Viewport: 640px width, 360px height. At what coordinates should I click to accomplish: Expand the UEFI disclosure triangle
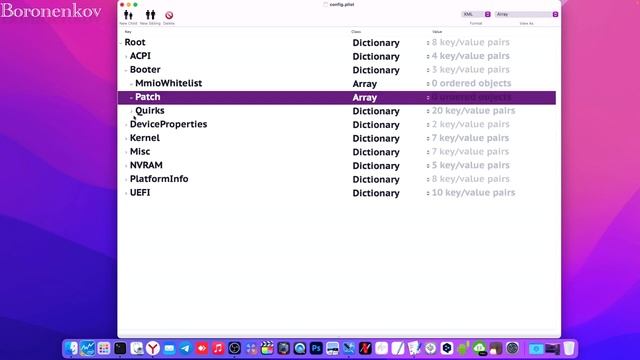tap(126, 193)
